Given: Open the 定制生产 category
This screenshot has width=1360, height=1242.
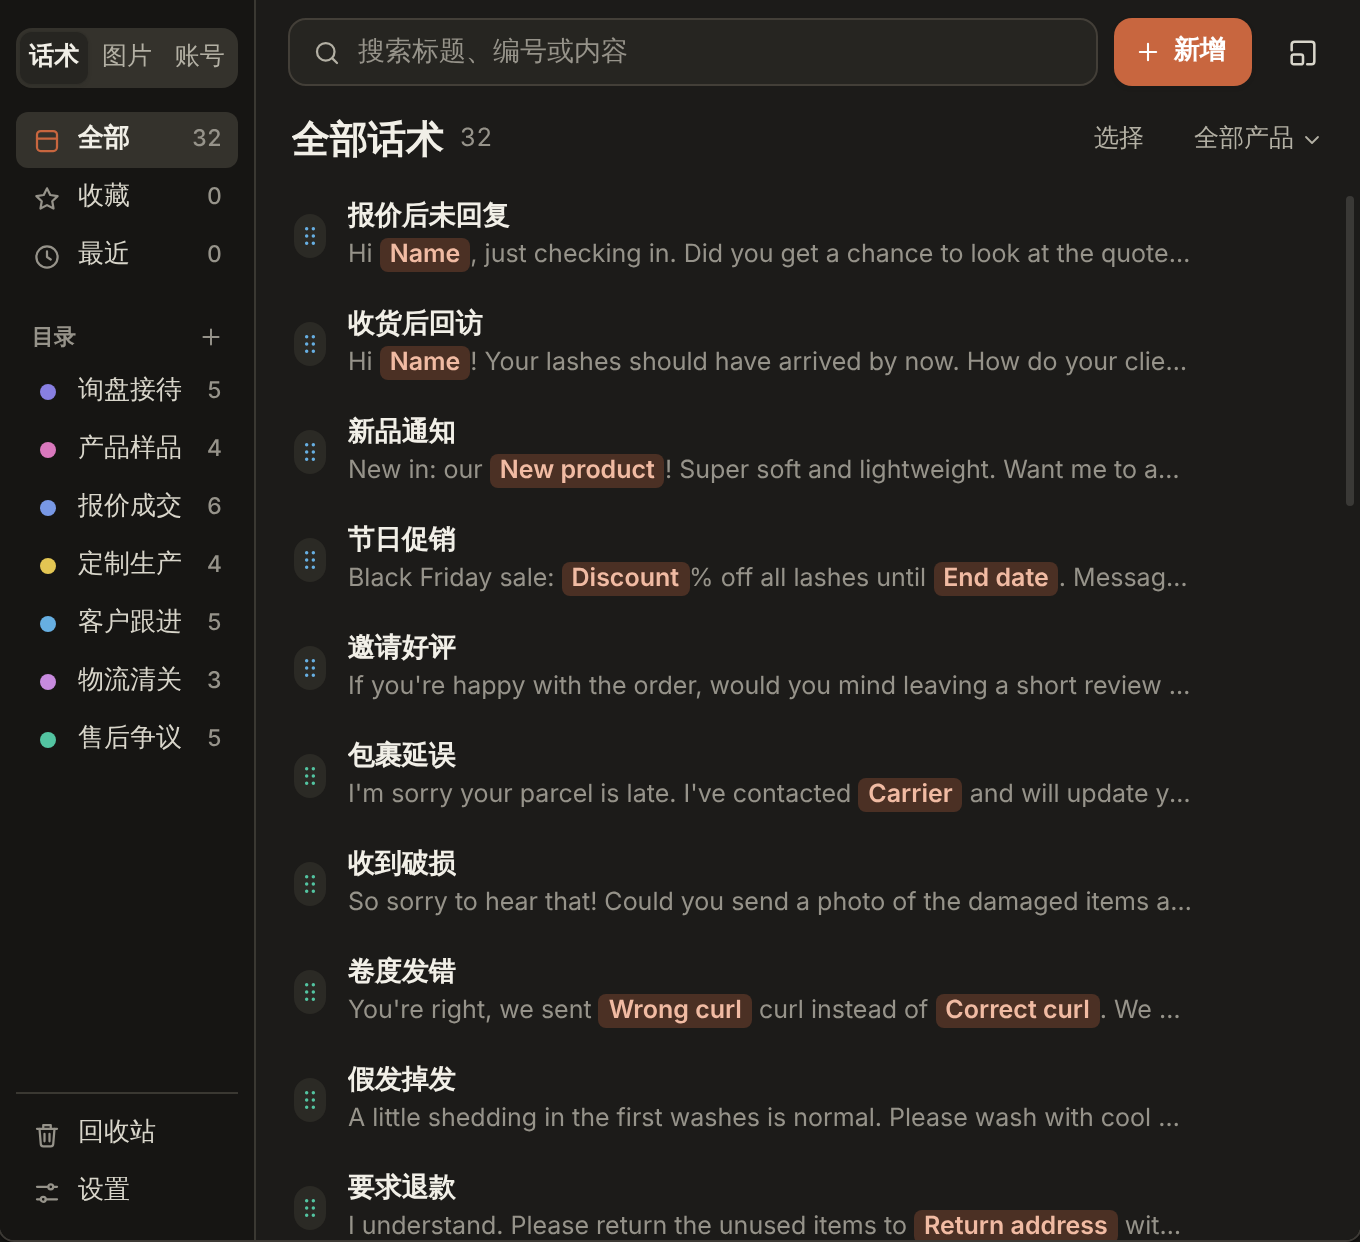Looking at the screenshot, I should [x=127, y=564].
